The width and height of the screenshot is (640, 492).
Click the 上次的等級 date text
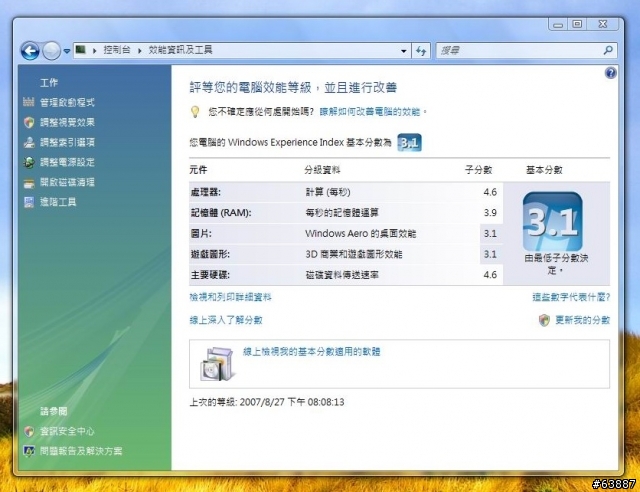click(x=267, y=402)
